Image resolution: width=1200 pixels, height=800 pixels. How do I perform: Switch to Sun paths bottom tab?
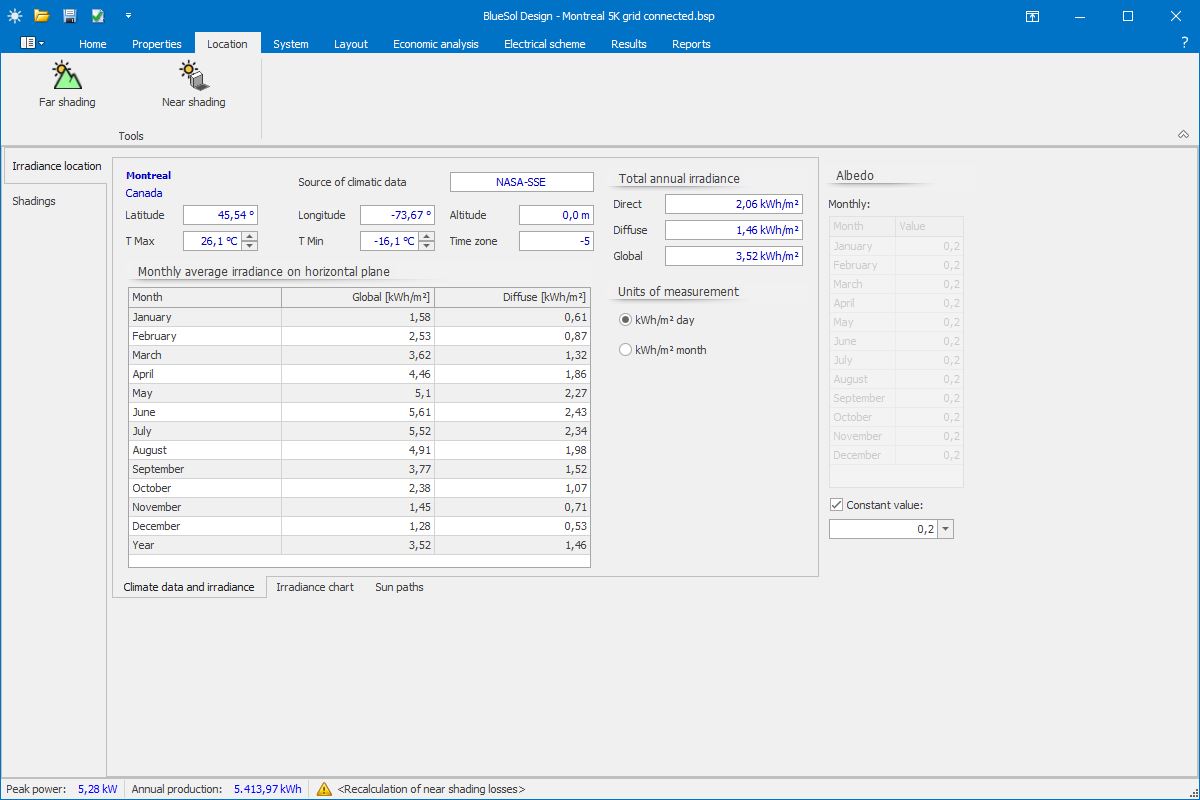click(x=399, y=587)
